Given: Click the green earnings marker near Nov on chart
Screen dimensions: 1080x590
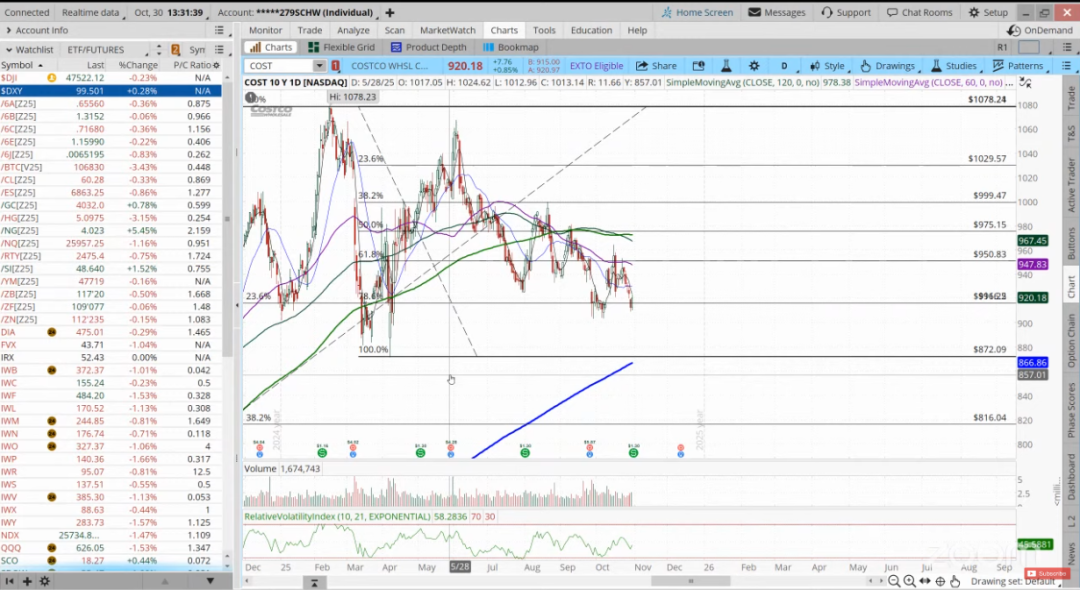Looking at the screenshot, I should (633, 453).
